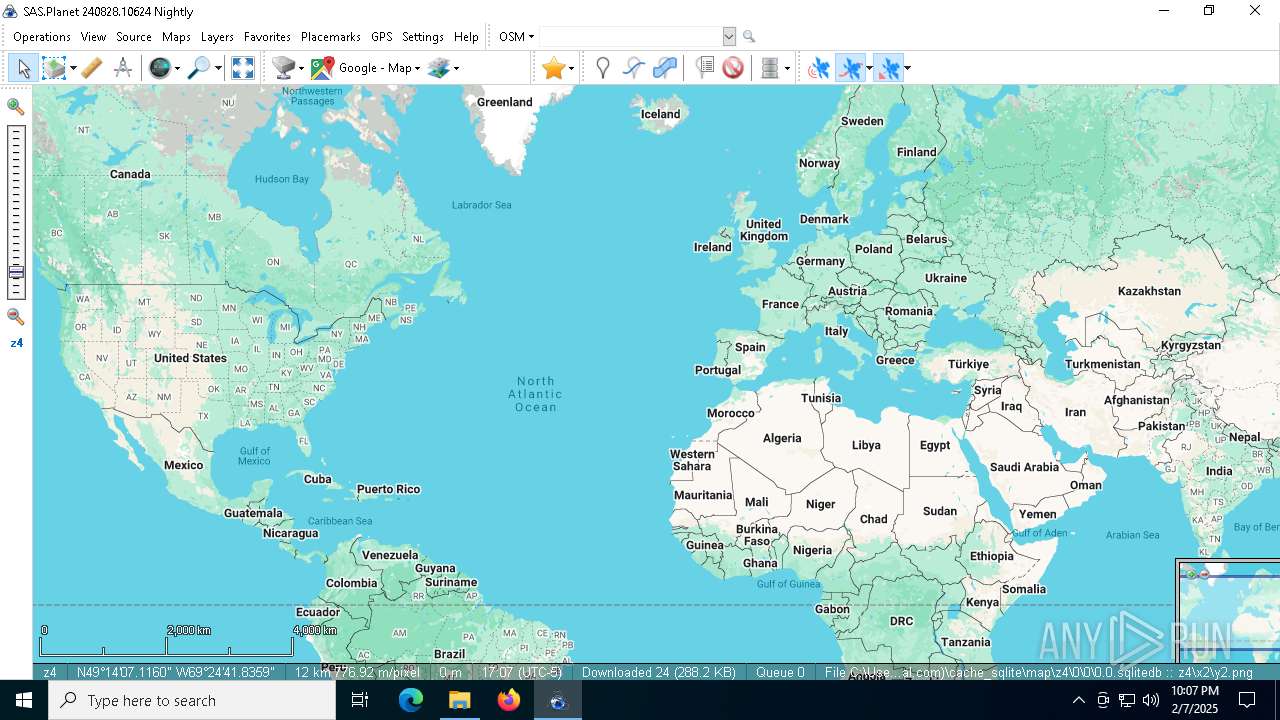The width and height of the screenshot is (1280, 720).
Task: Click the z4 zoom level label
Action: click(16, 343)
